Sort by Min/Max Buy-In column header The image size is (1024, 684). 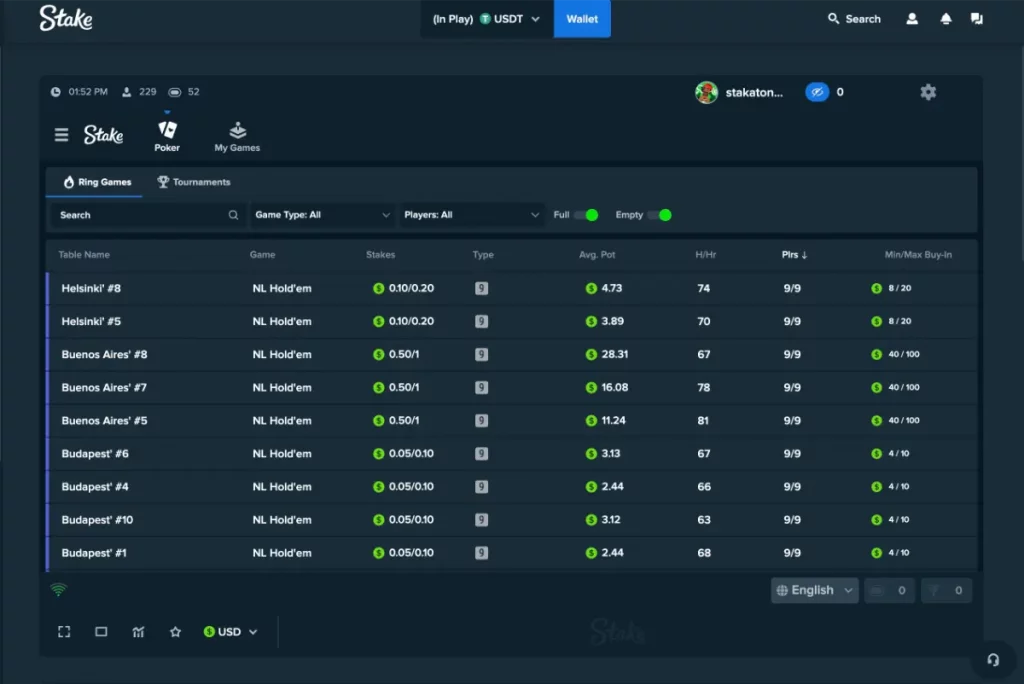[918, 255]
